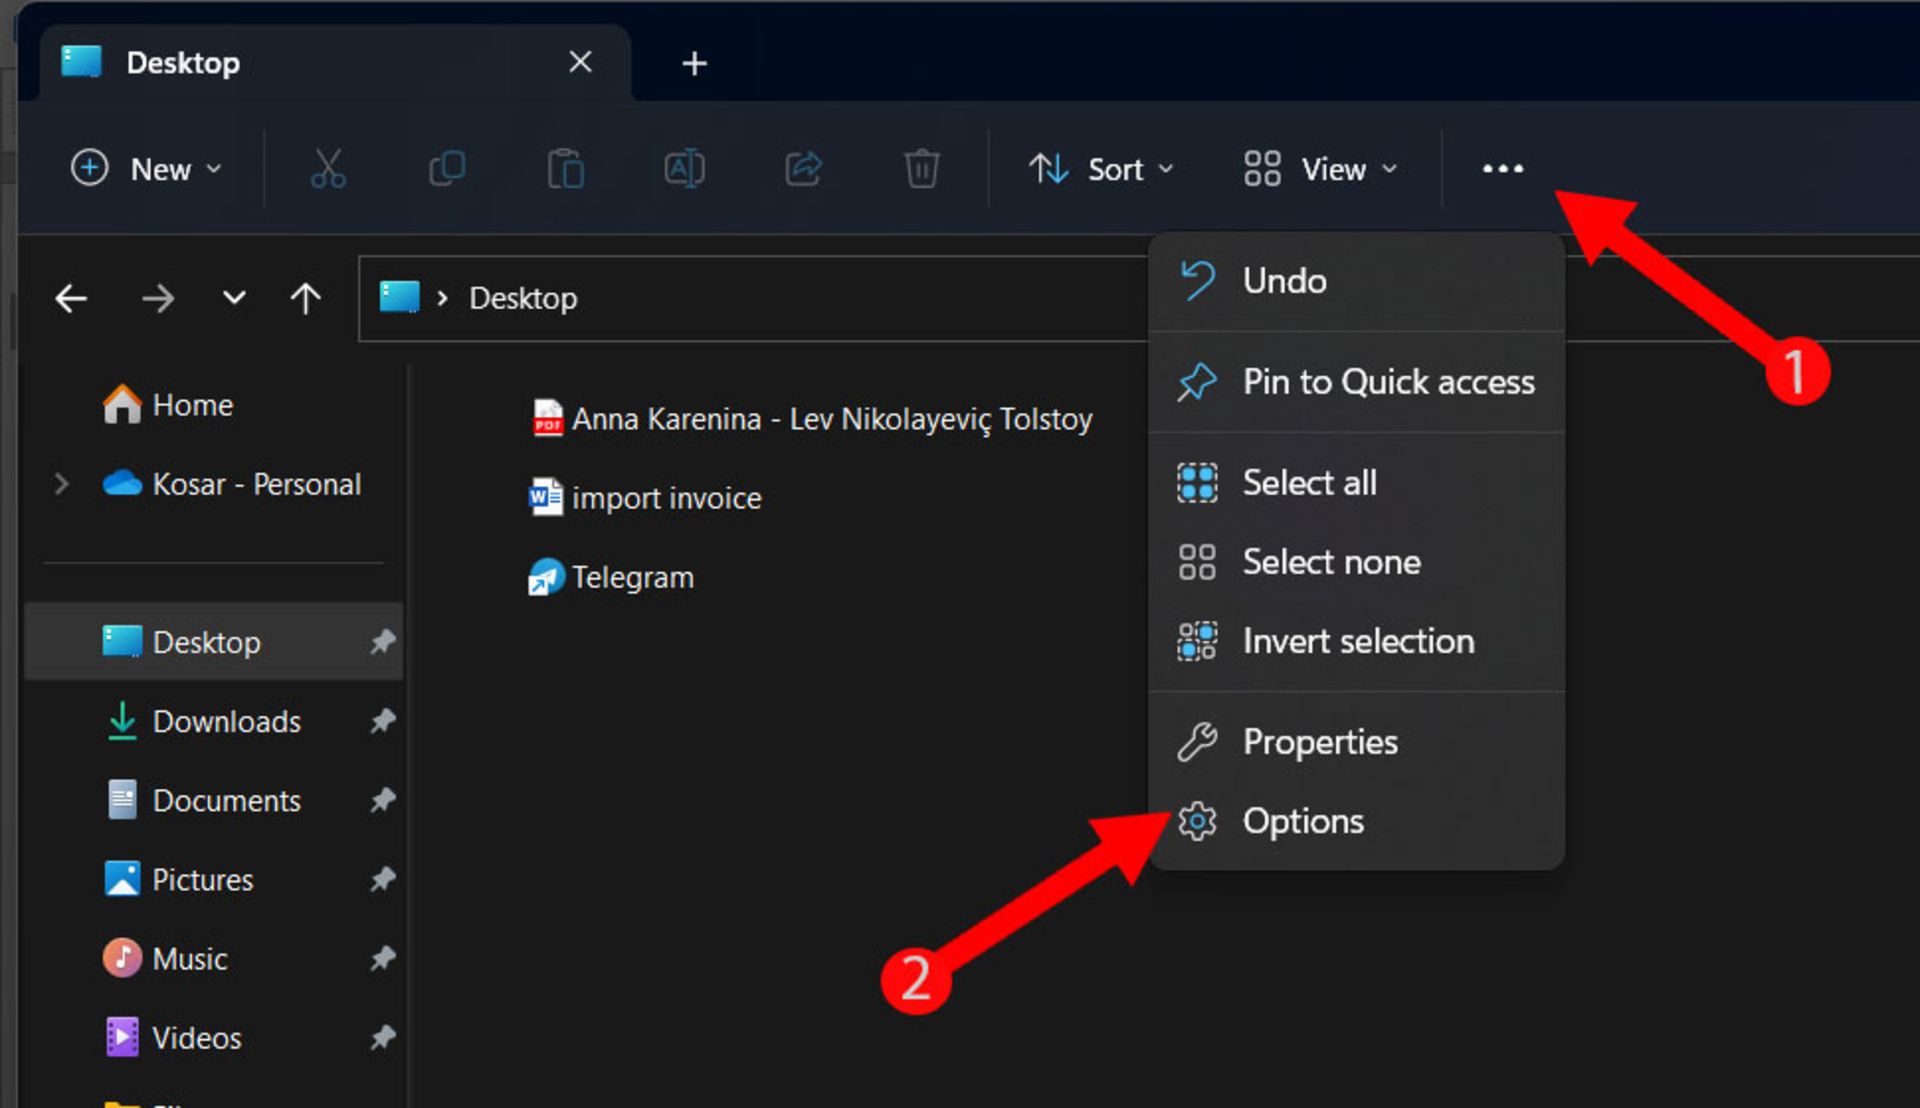Click the Copy icon in toolbar
The height and width of the screenshot is (1108, 1920).
(447, 169)
